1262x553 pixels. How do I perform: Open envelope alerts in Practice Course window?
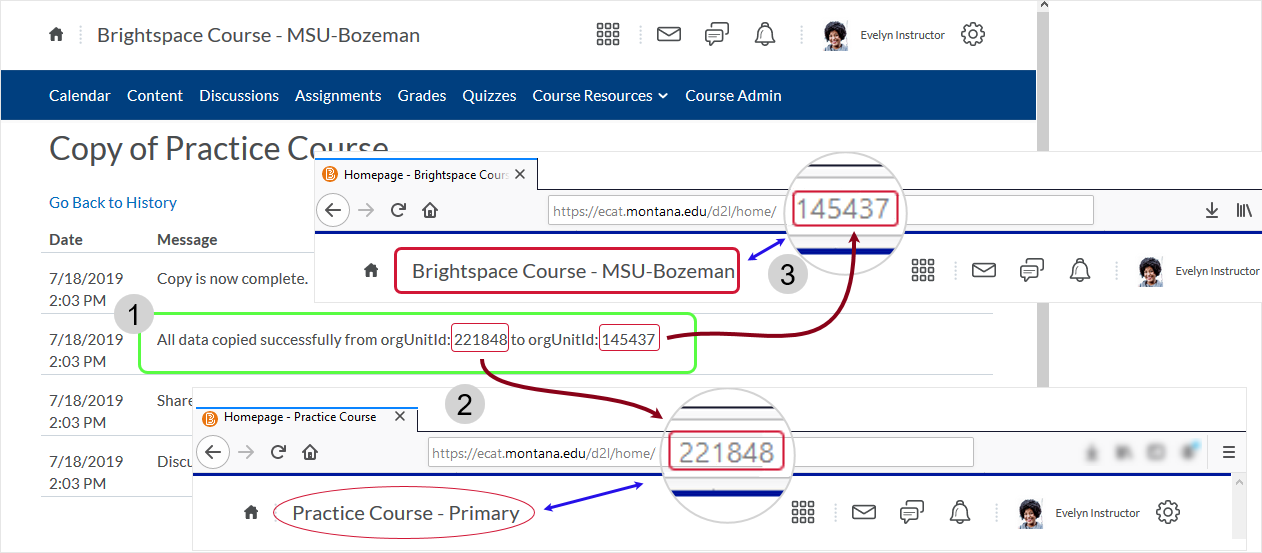864,512
